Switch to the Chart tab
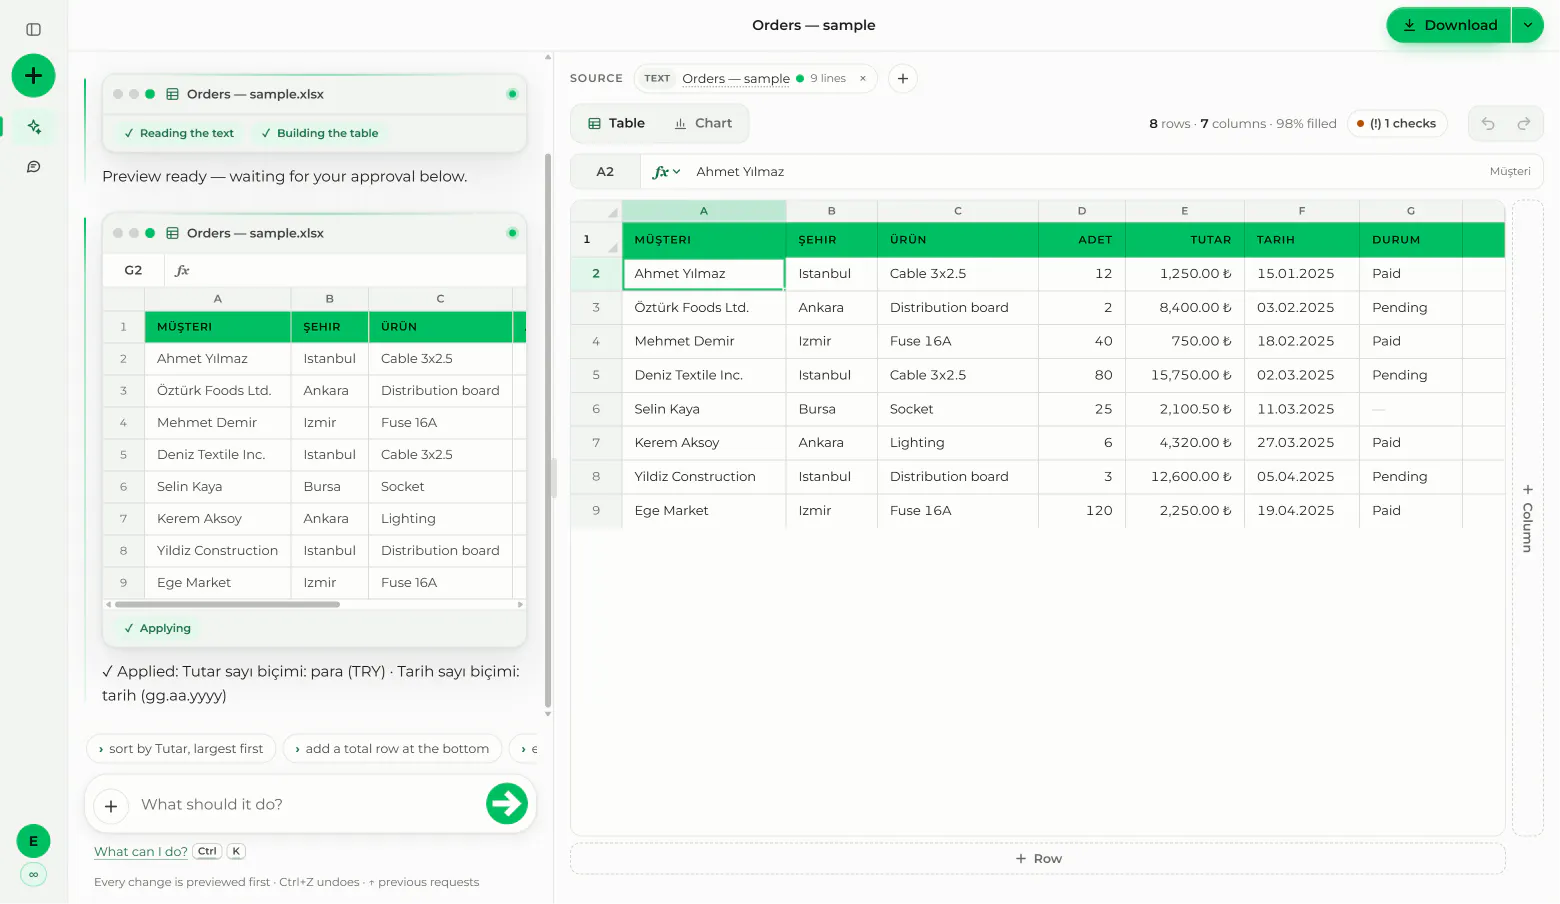Image resolution: width=1560 pixels, height=904 pixels. click(x=703, y=123)
